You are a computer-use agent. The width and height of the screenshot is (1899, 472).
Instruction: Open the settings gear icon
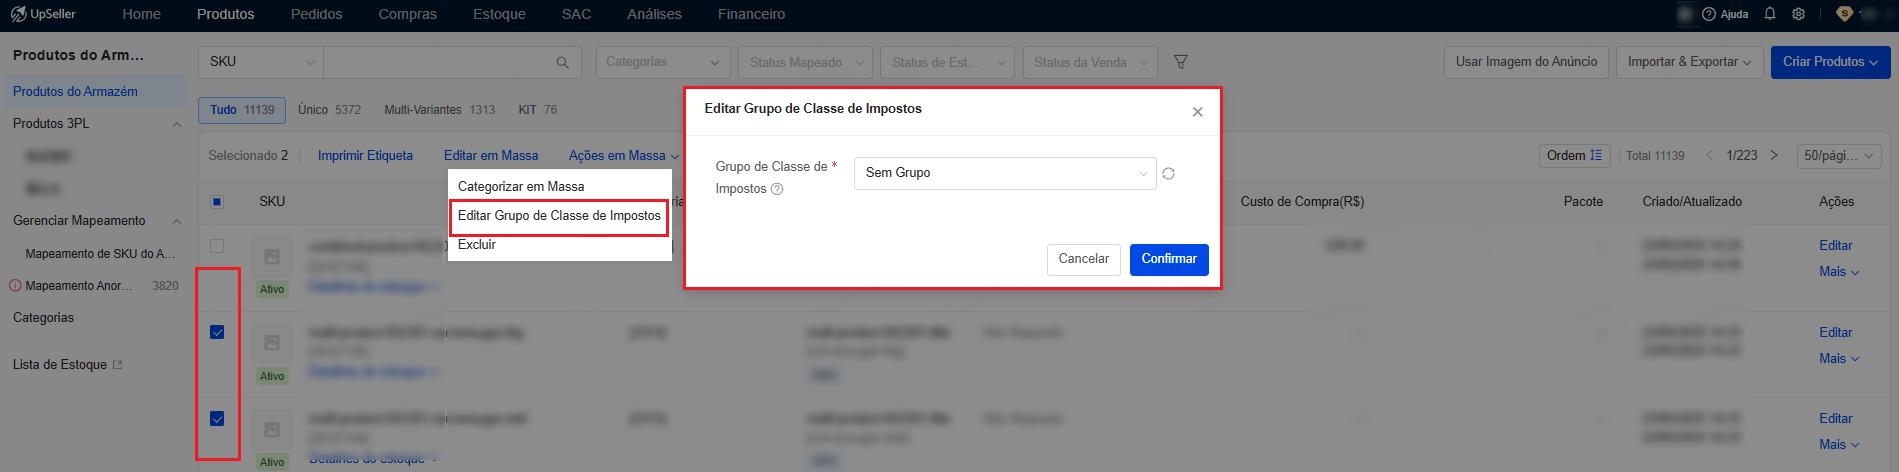1799,14
